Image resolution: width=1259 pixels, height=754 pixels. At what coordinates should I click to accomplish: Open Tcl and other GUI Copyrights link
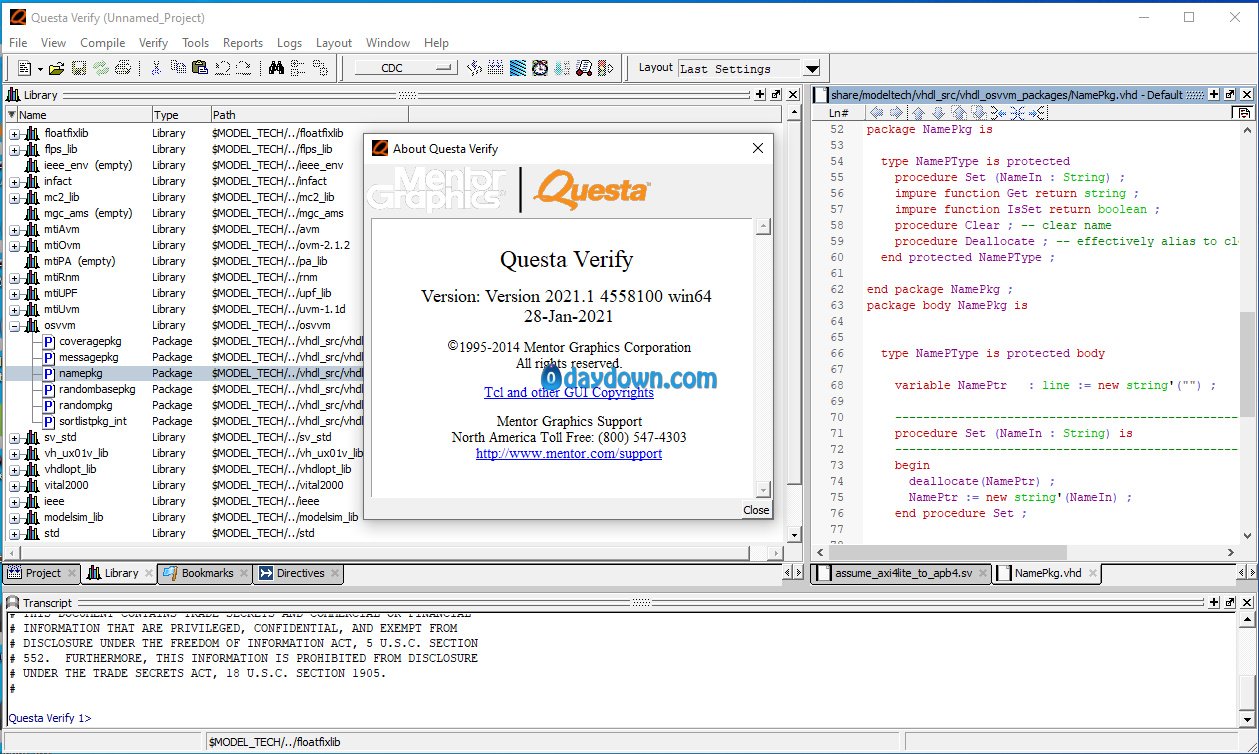click(568, 393)
